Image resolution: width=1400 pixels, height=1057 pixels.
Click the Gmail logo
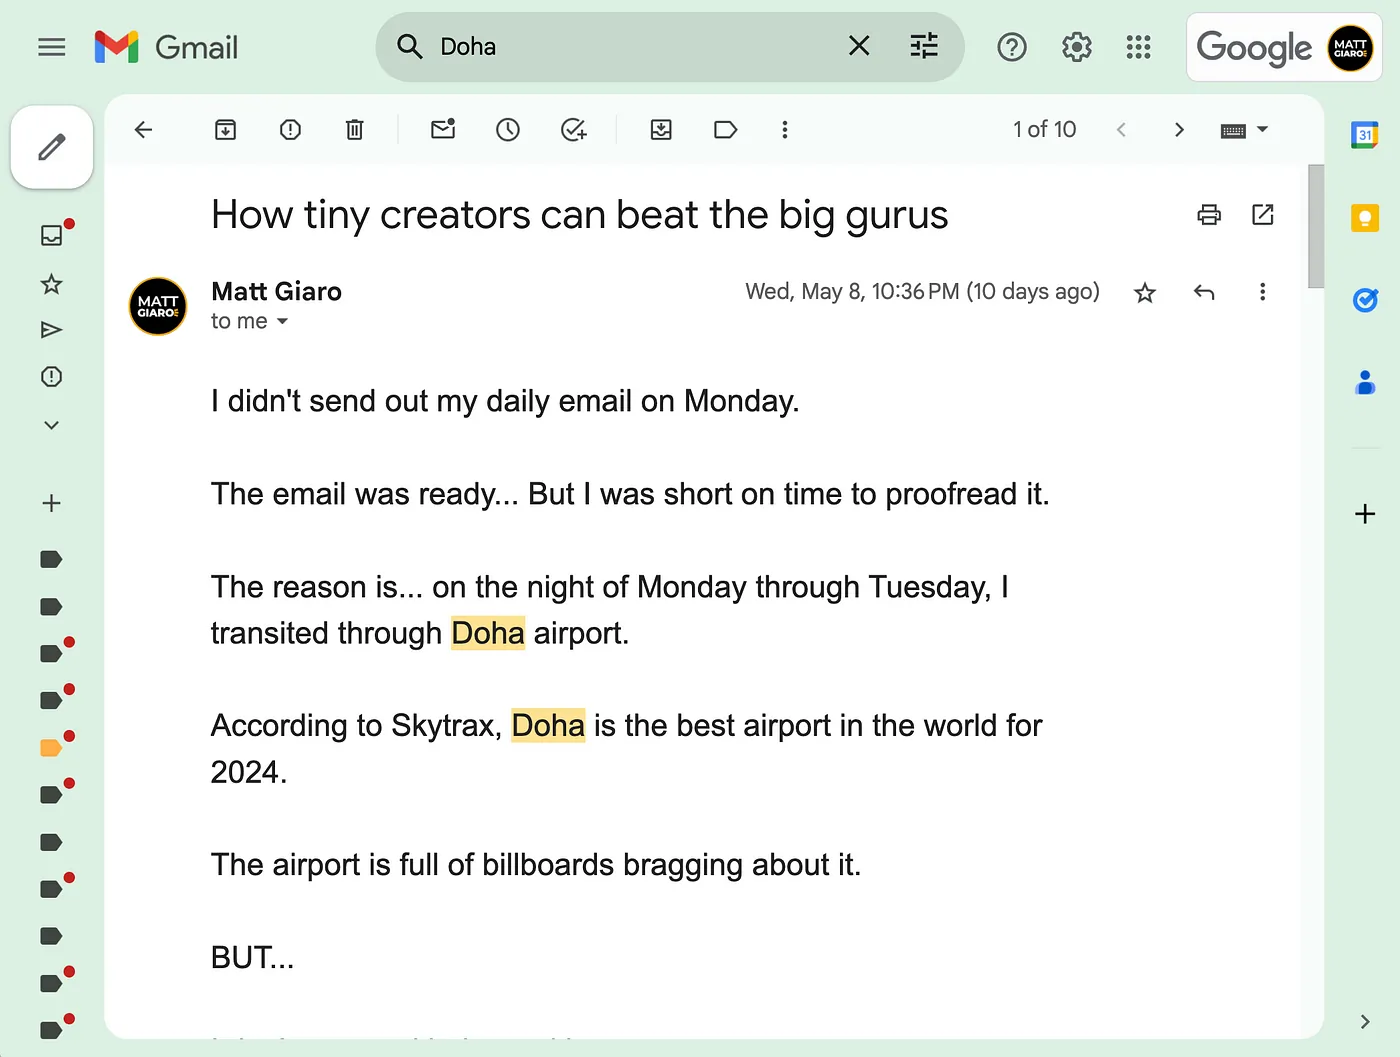point(166,47)
